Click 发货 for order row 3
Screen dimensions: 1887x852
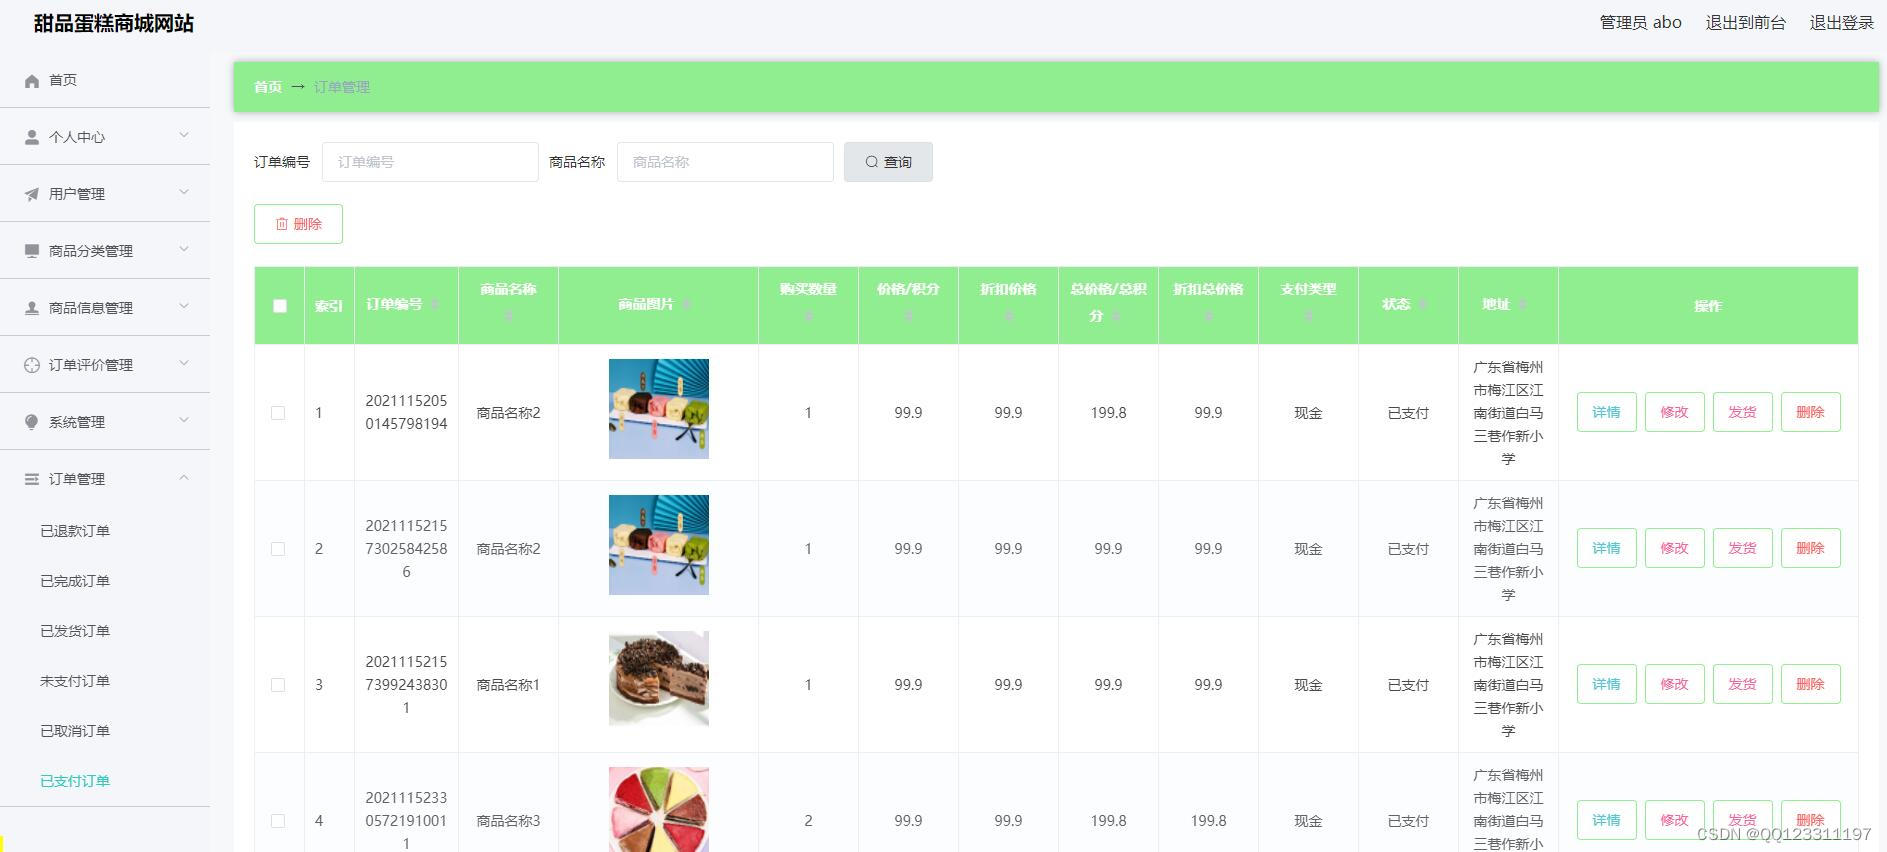point(1742,684)
